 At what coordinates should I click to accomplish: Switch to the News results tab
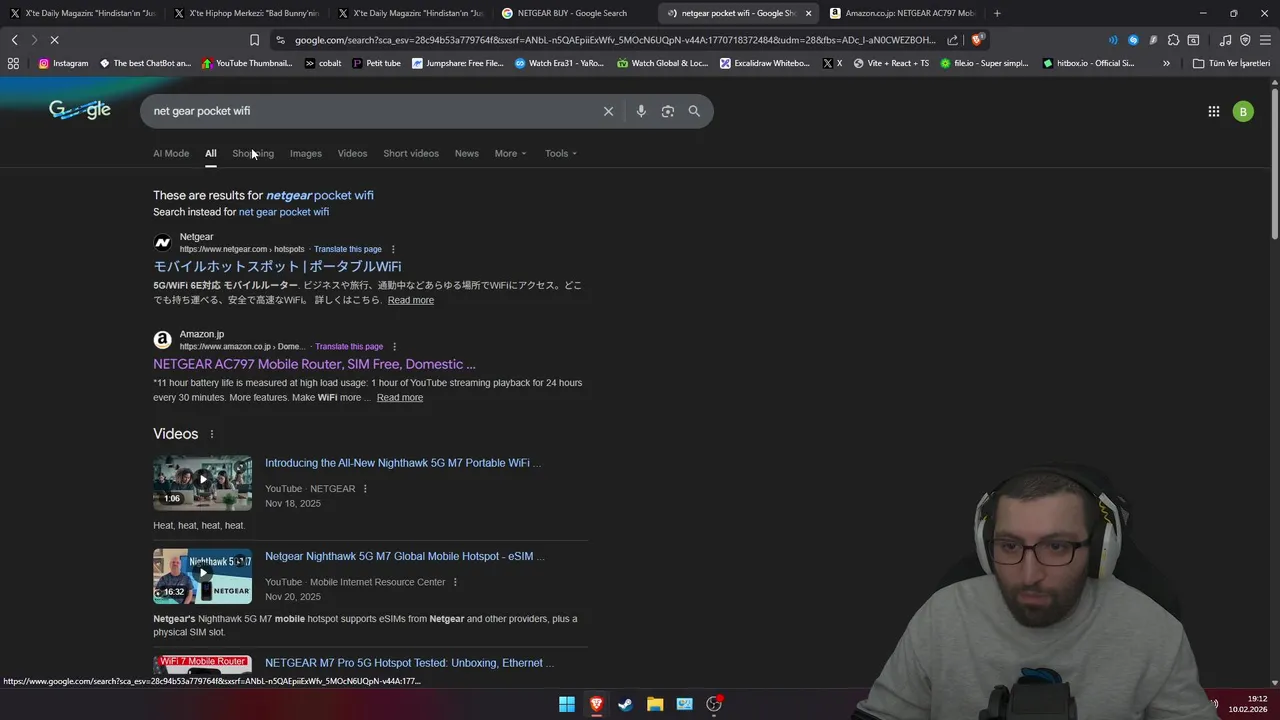tap(467, 153)
